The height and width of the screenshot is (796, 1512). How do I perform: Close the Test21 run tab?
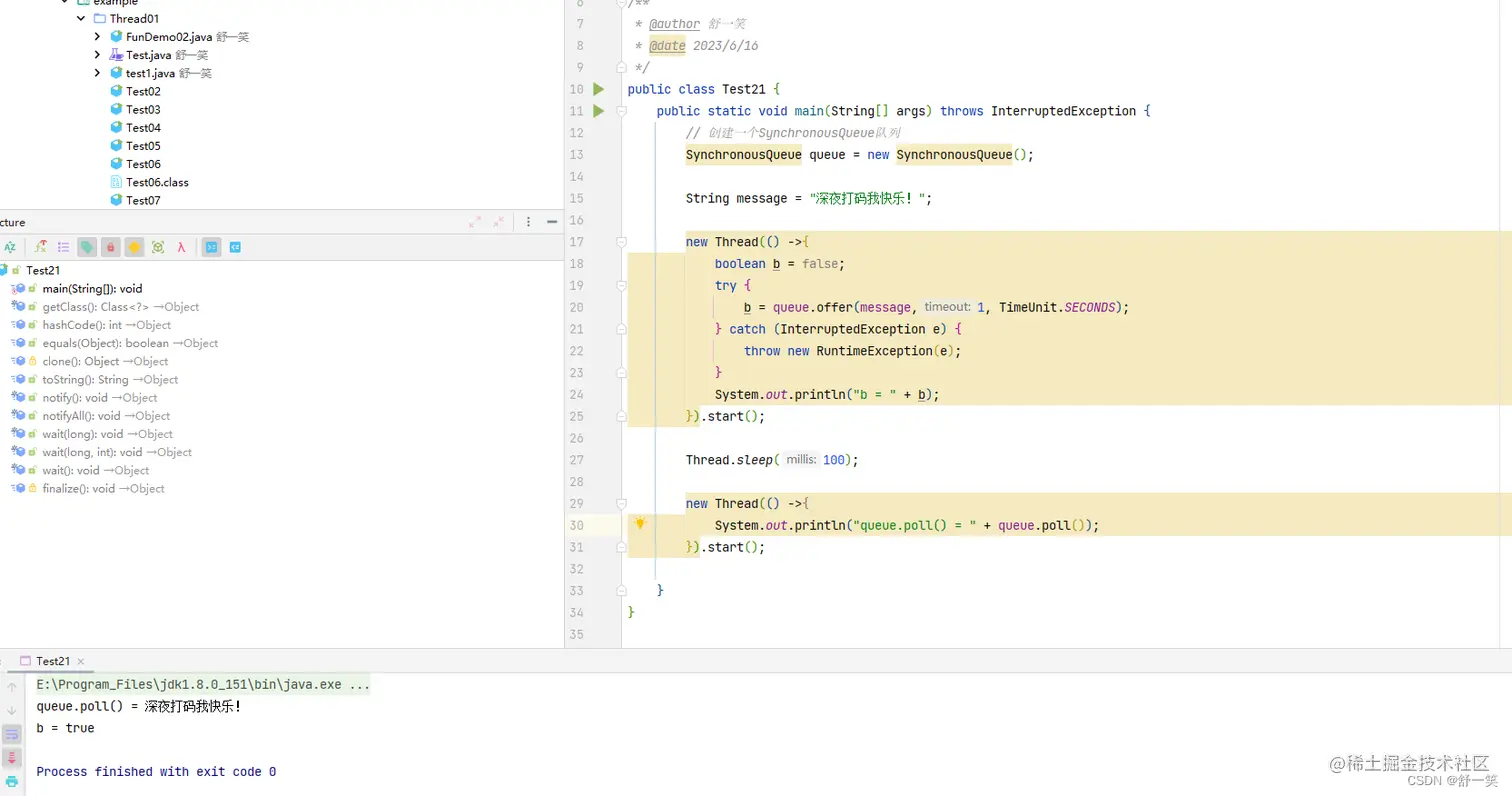point(81,662)
